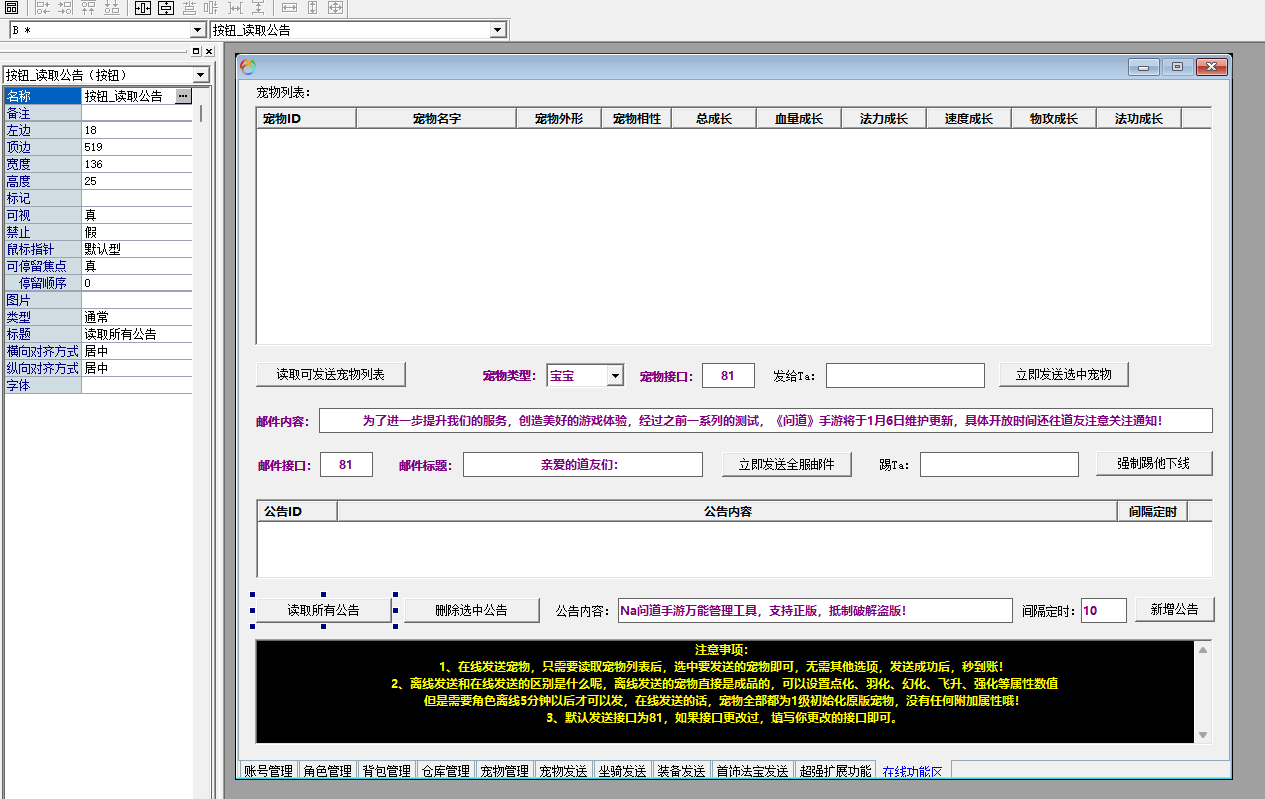The image size is (1265, 799).
Task: Click the align top edges icon
Action: (x=89, y=8)
